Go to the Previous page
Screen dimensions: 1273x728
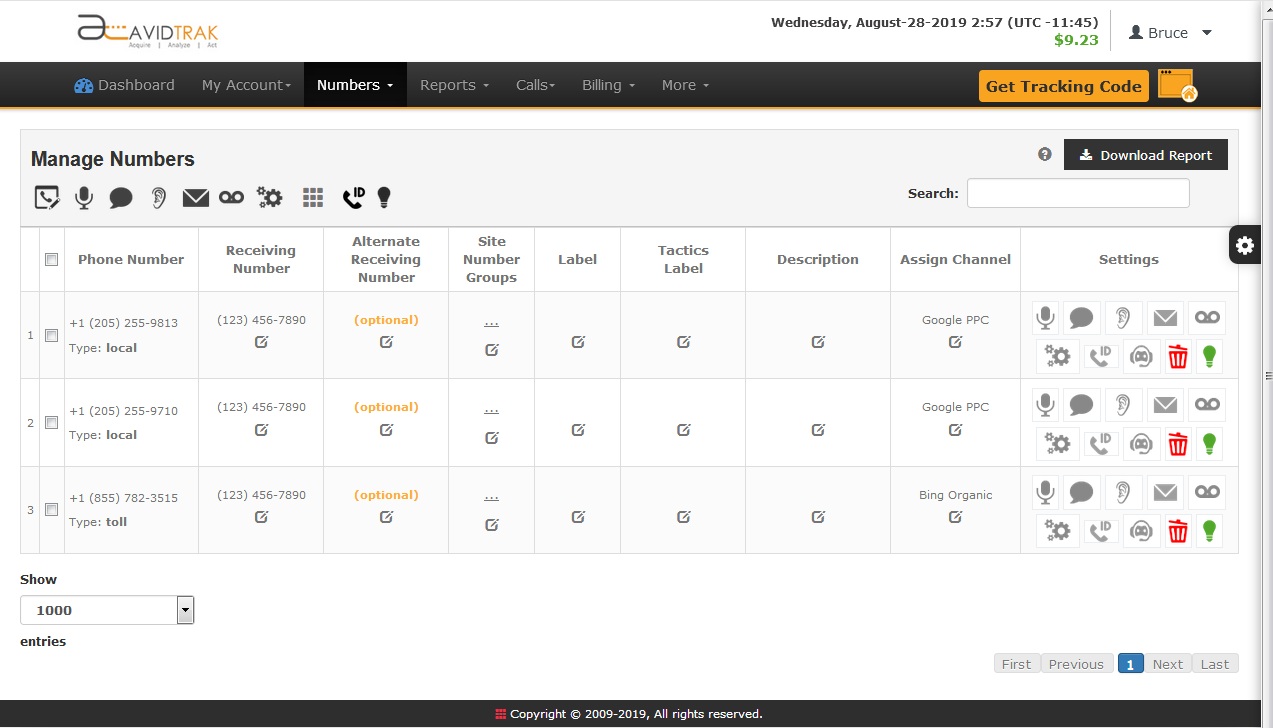(x=1076, y=664)
